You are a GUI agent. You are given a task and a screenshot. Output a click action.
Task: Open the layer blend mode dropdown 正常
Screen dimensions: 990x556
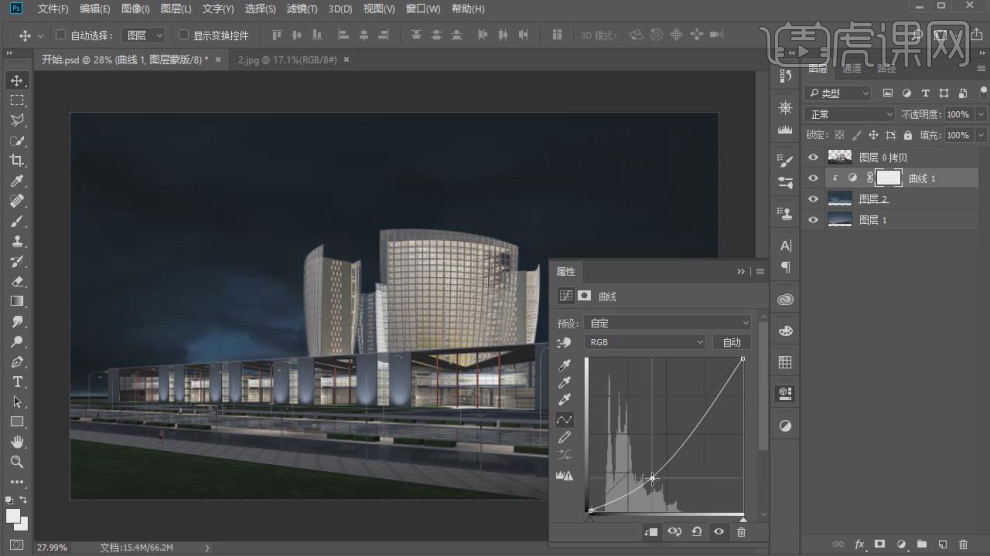850,115
